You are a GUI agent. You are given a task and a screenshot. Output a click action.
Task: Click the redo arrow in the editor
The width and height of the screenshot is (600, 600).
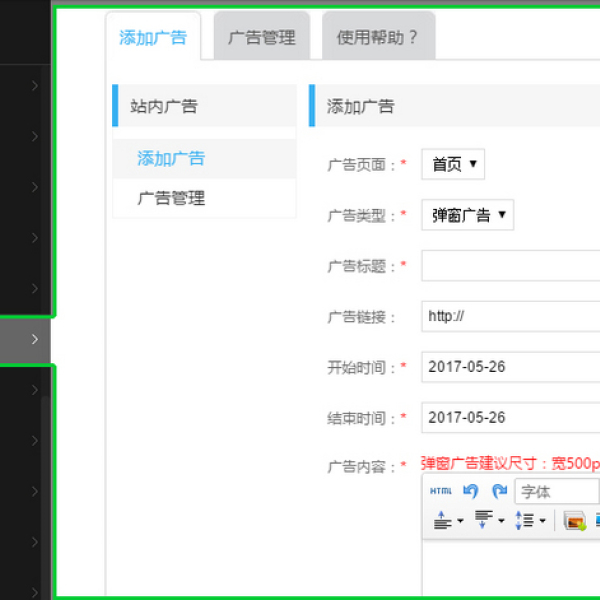[x=498, y=491]
